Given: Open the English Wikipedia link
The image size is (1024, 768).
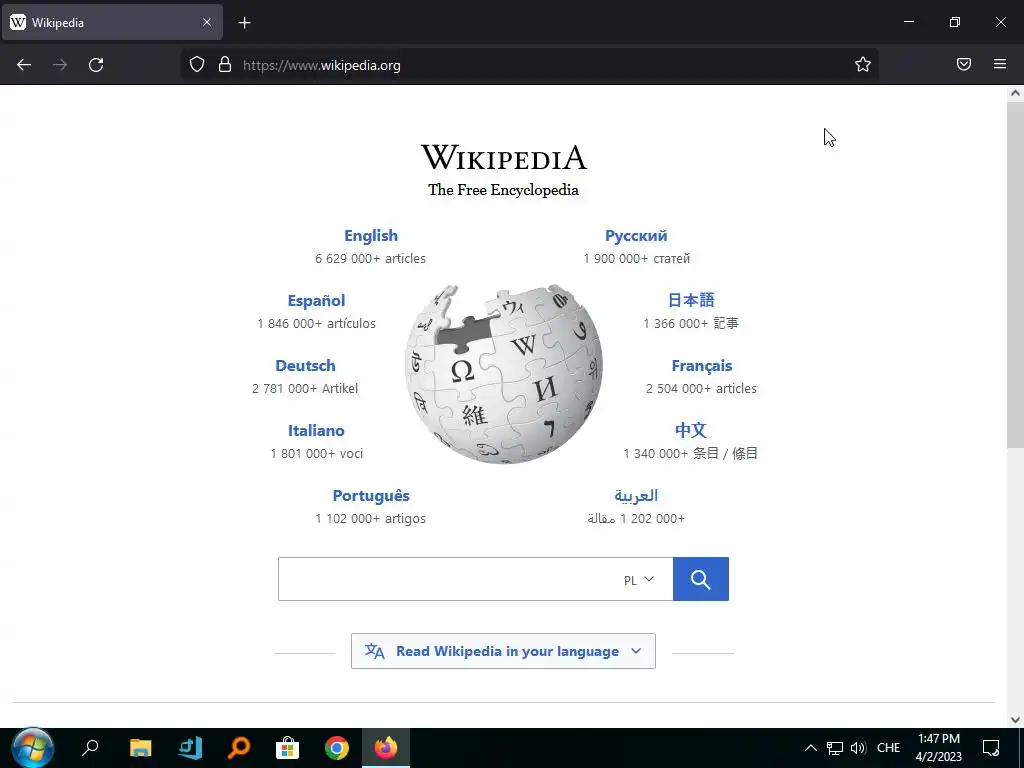Looking at the screenshot, I should coord(371,236).
